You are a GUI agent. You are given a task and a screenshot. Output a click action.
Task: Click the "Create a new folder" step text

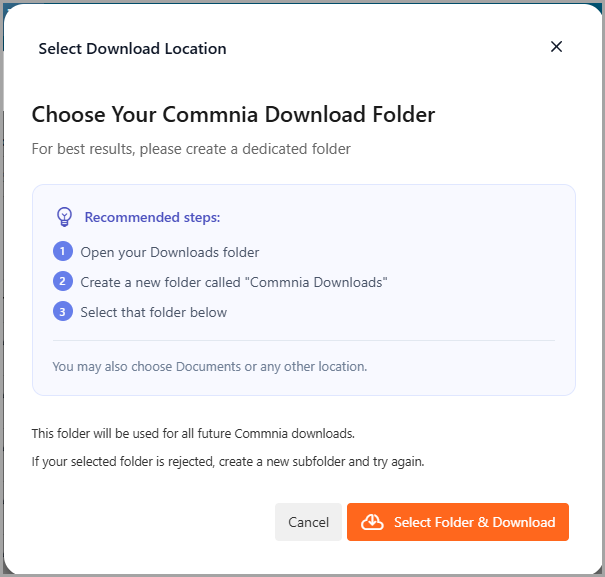[x=233, y=282]
